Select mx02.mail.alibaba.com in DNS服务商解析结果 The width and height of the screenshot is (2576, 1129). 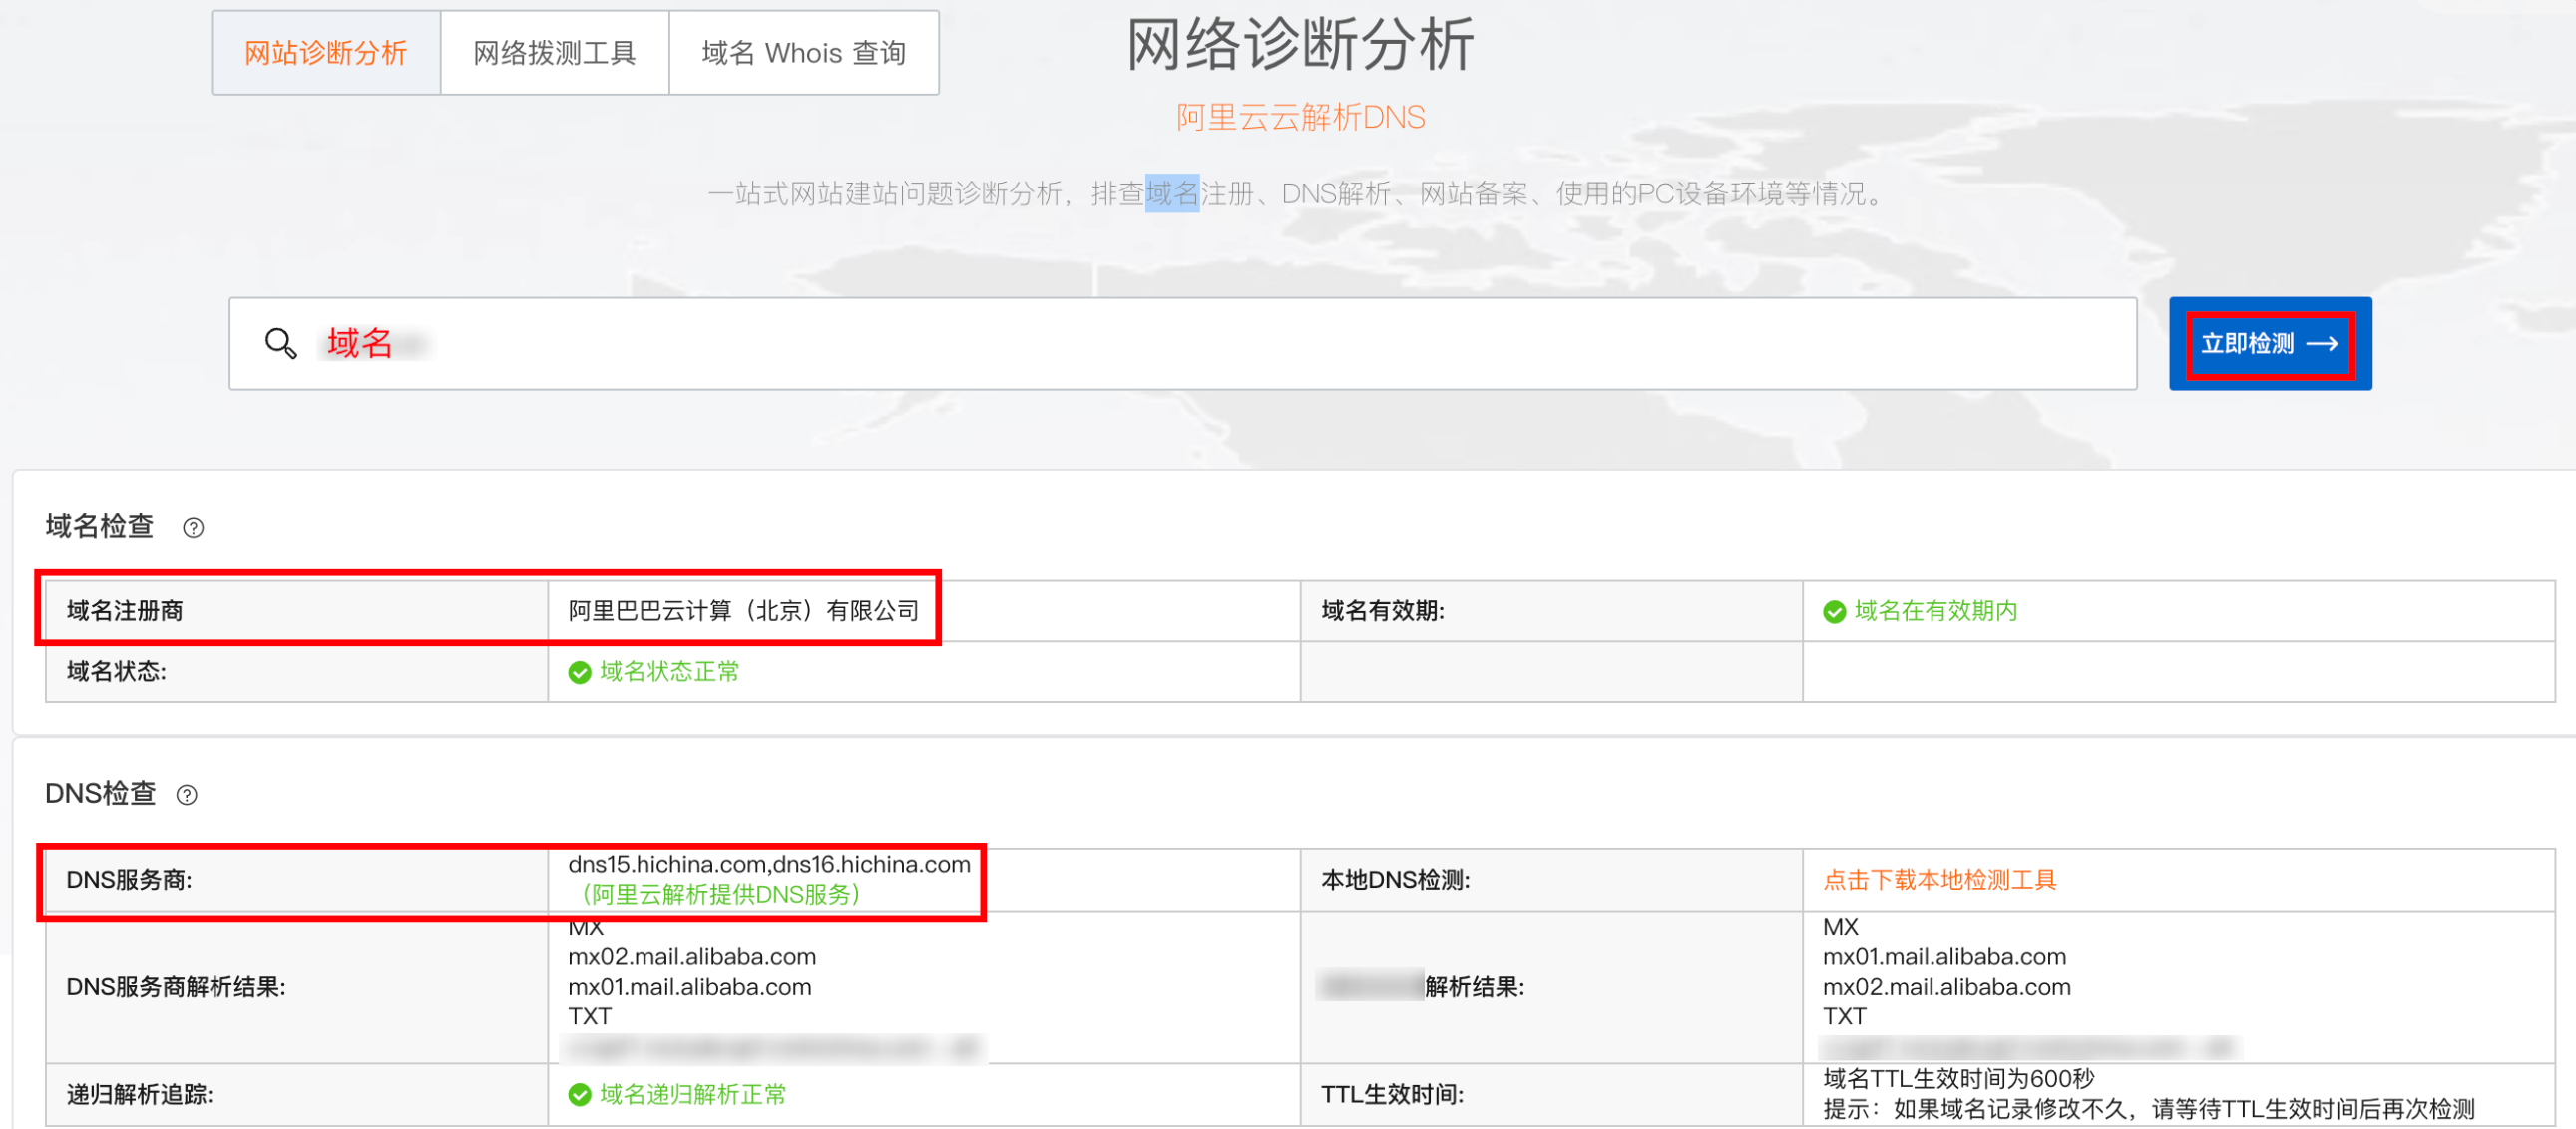click(692, 957)
